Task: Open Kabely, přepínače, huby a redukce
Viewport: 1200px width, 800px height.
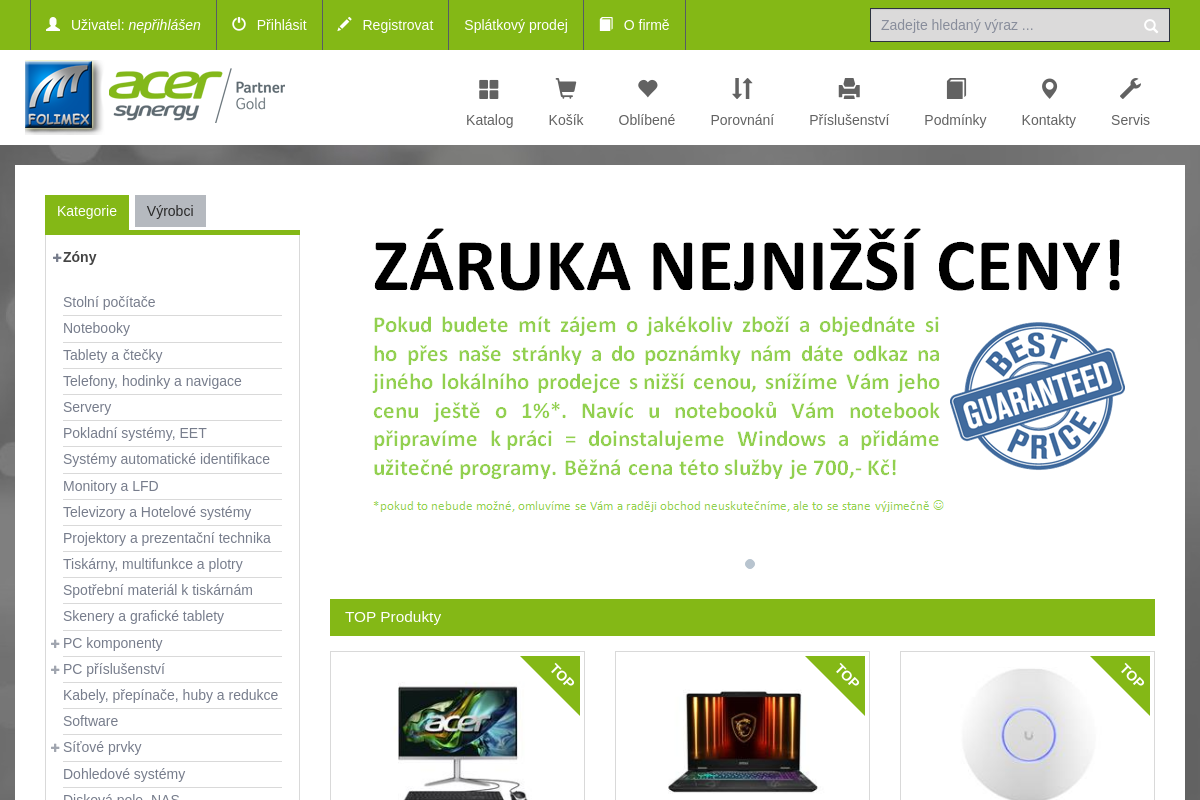Action: [170, 695]
